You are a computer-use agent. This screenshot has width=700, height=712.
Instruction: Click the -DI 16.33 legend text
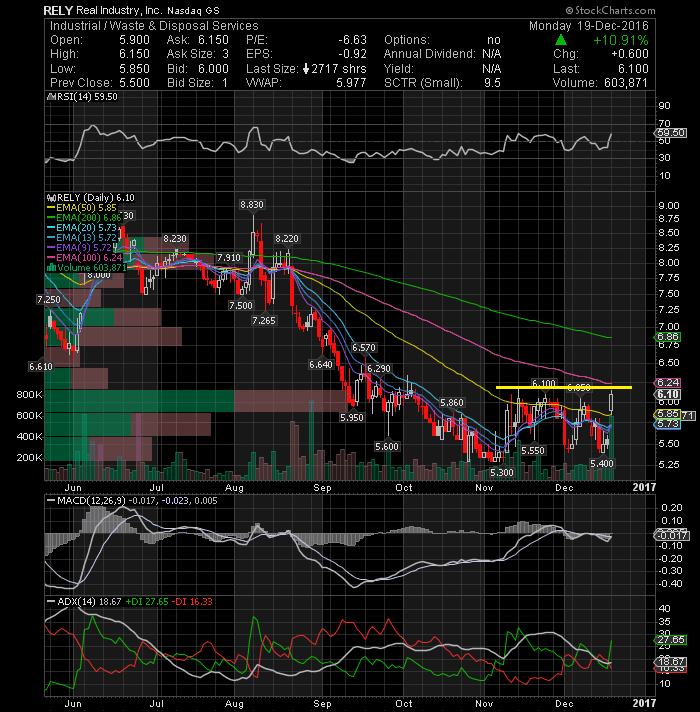tap(192, 602)
